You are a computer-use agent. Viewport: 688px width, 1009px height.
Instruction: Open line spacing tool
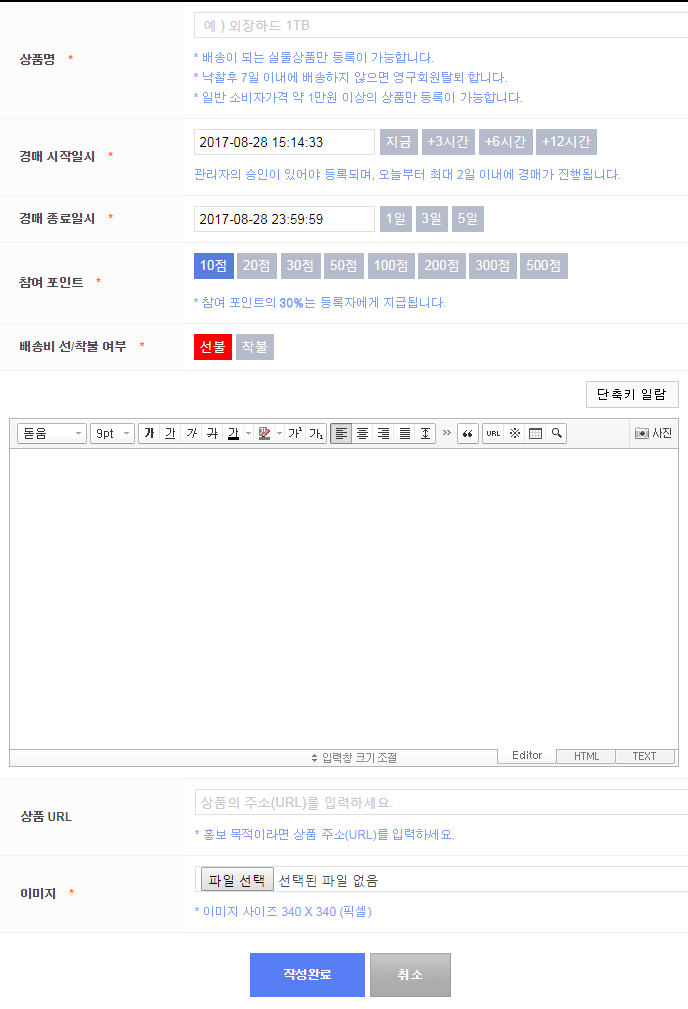tap(425, 434)
